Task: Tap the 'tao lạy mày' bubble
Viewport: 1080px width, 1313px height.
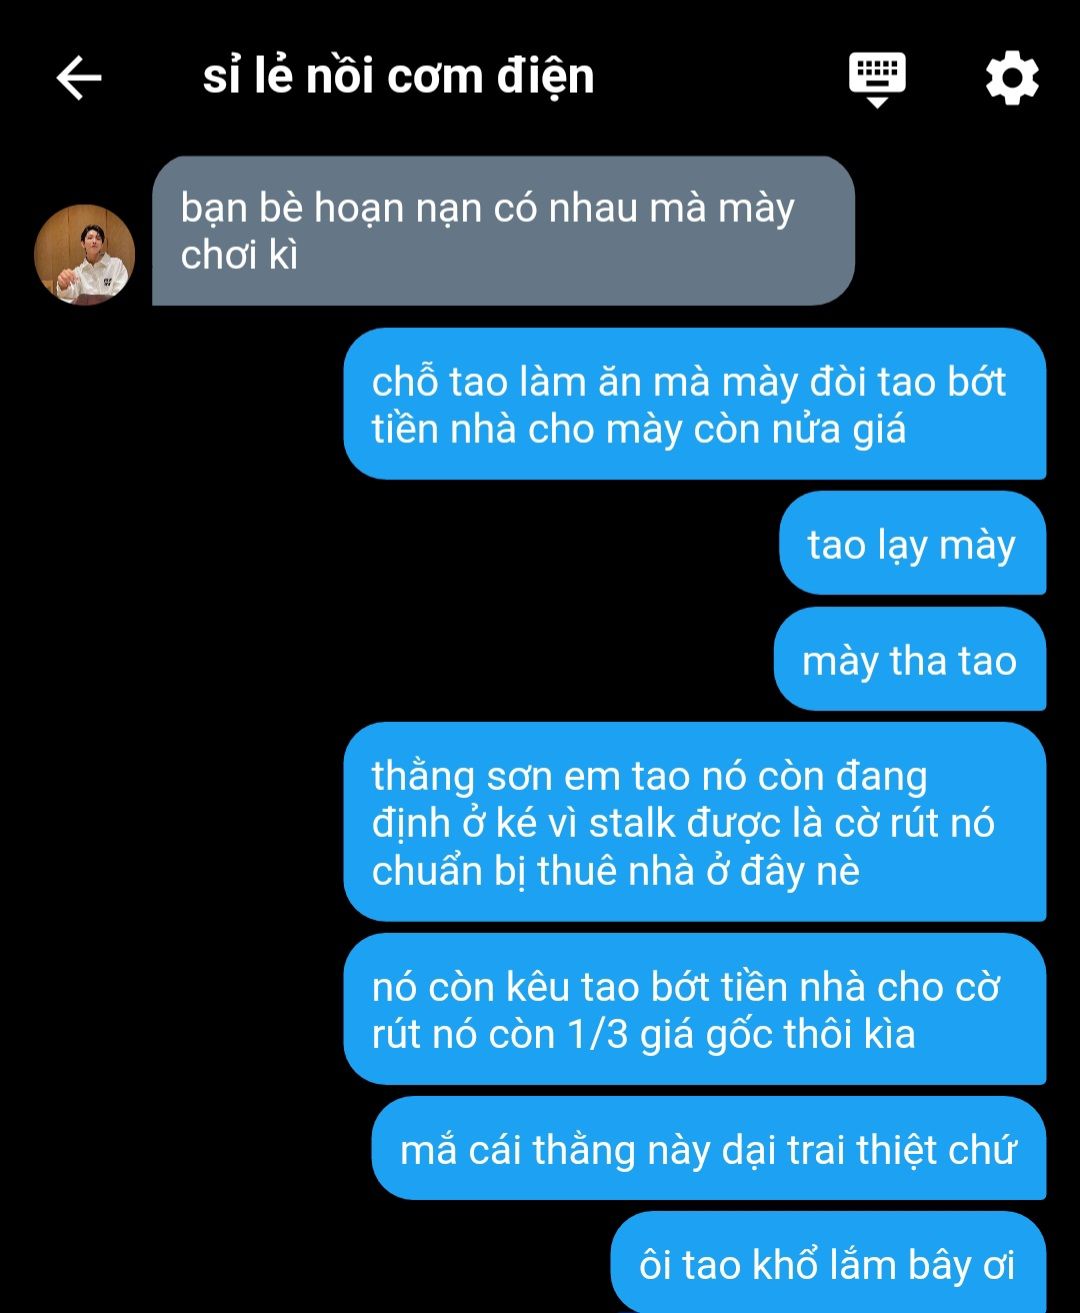Action: (912, 544)
